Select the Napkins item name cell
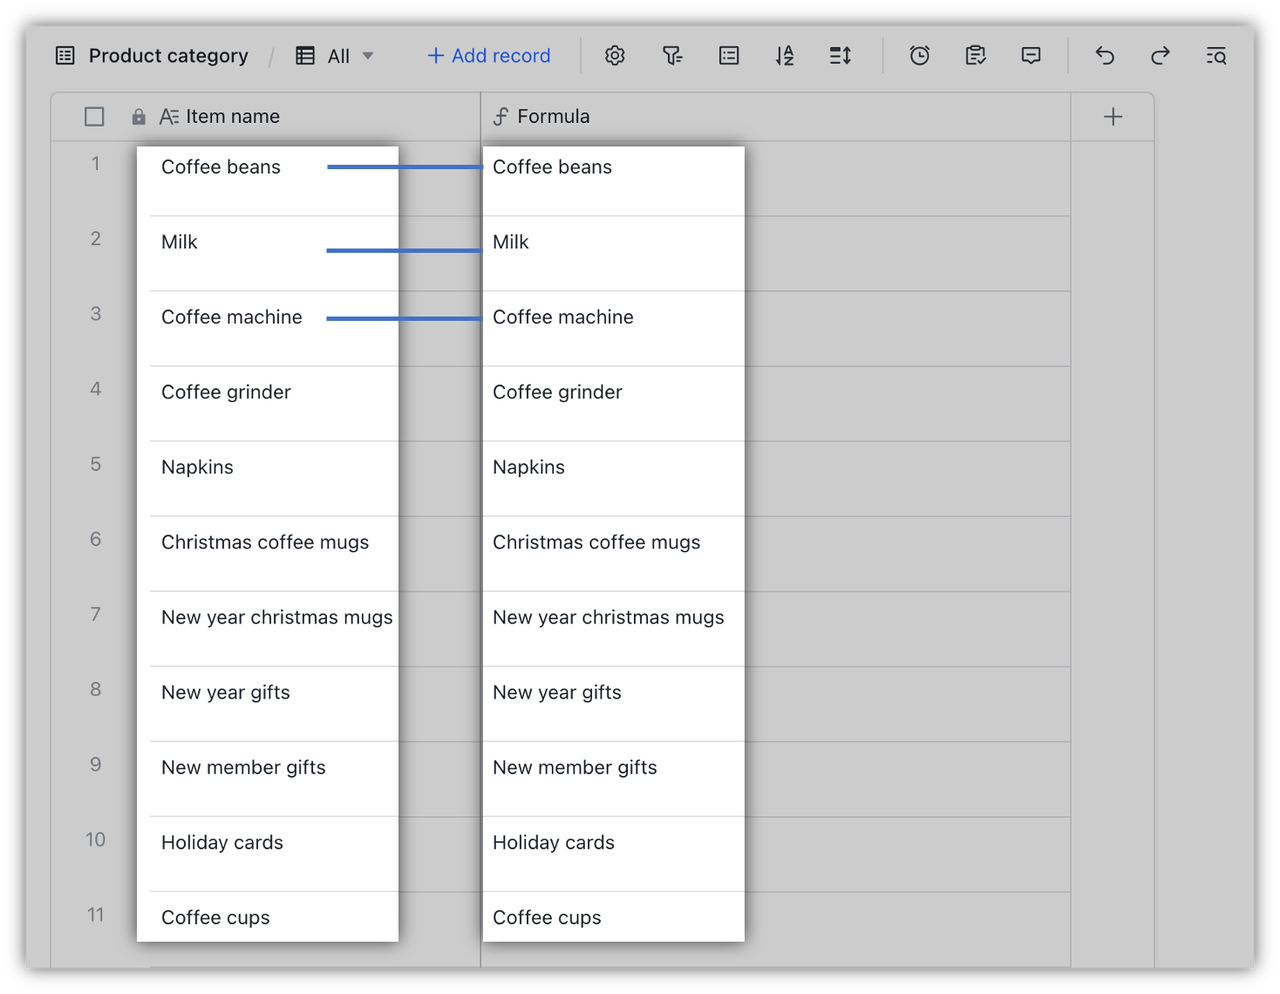Image resolution: width=1280 pixels, height=994 pixels. 197,468
